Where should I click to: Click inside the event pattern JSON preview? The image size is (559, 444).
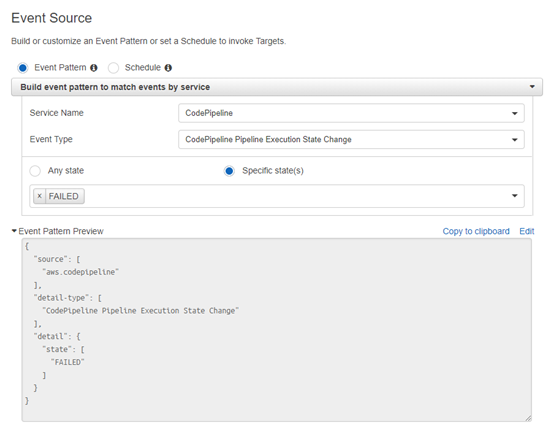pyautogui.click(x=277, y=330)
